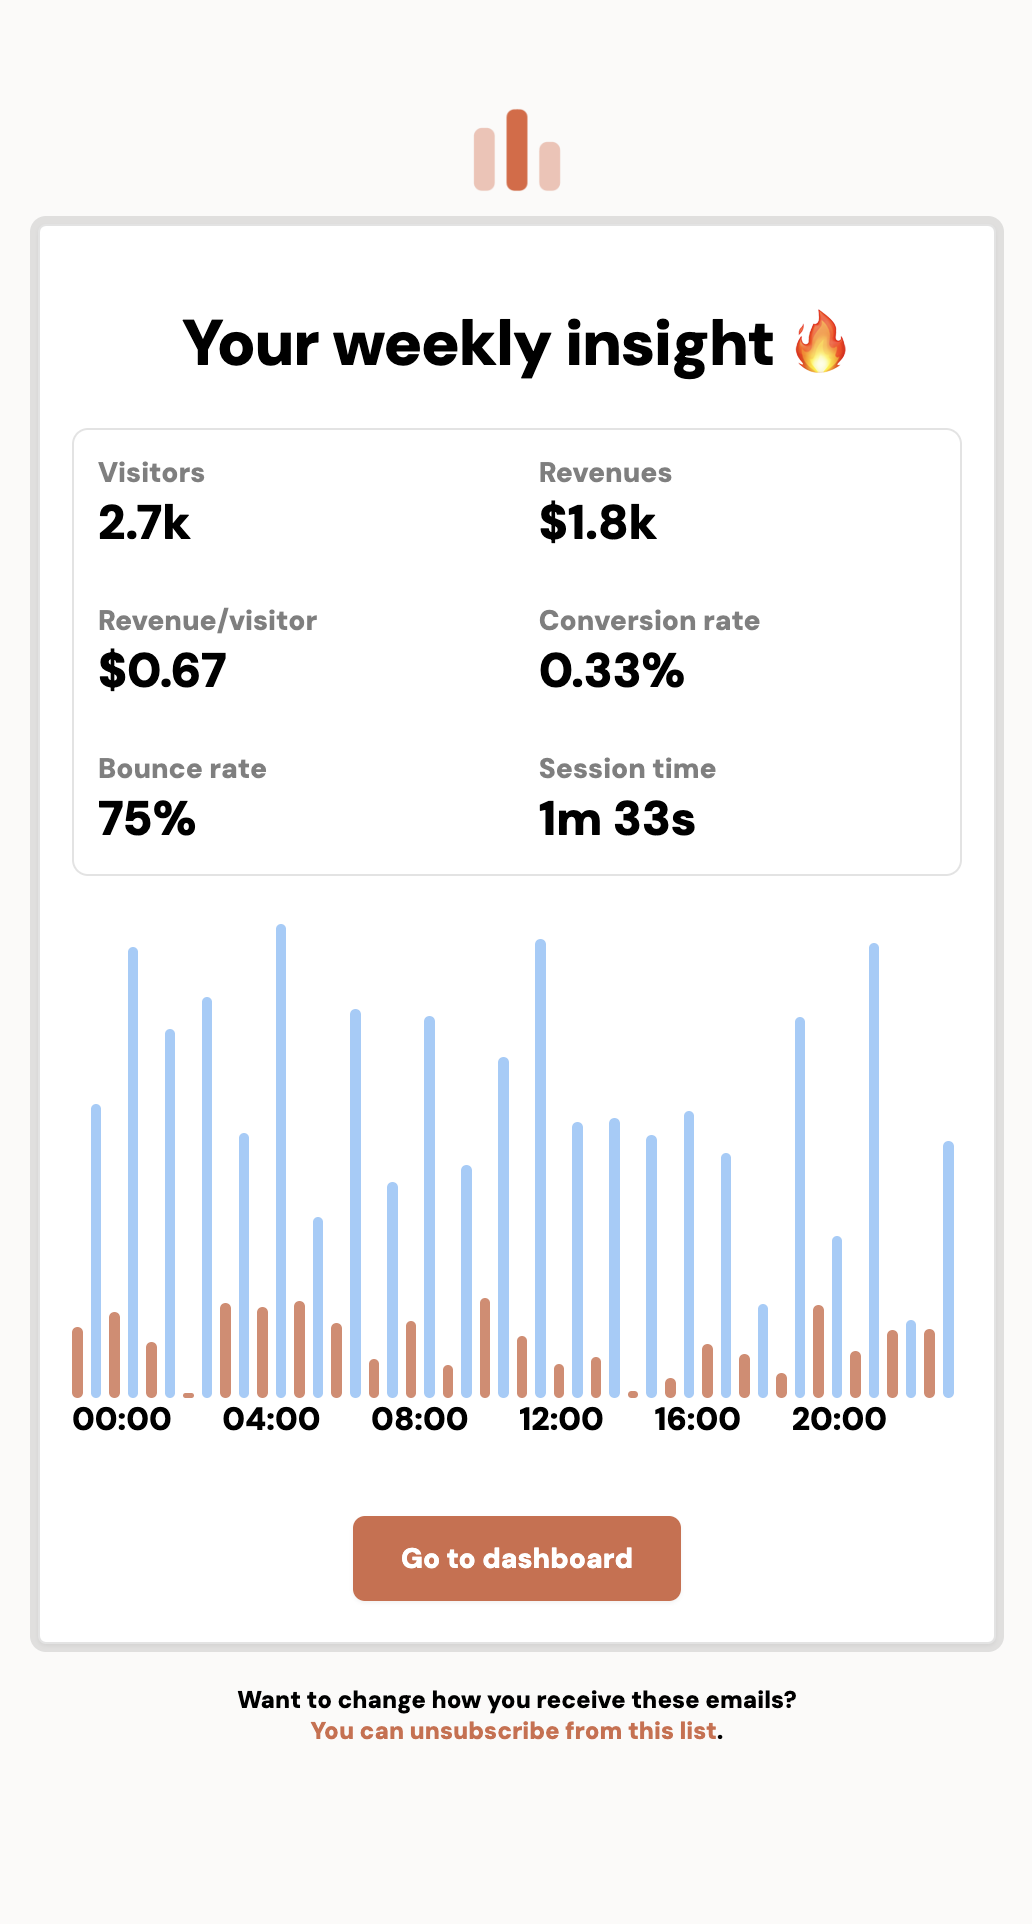This screenshot has height=1924, width=1032.
Task: Click the last blue bar on the right
Action: pos(948,1270)
